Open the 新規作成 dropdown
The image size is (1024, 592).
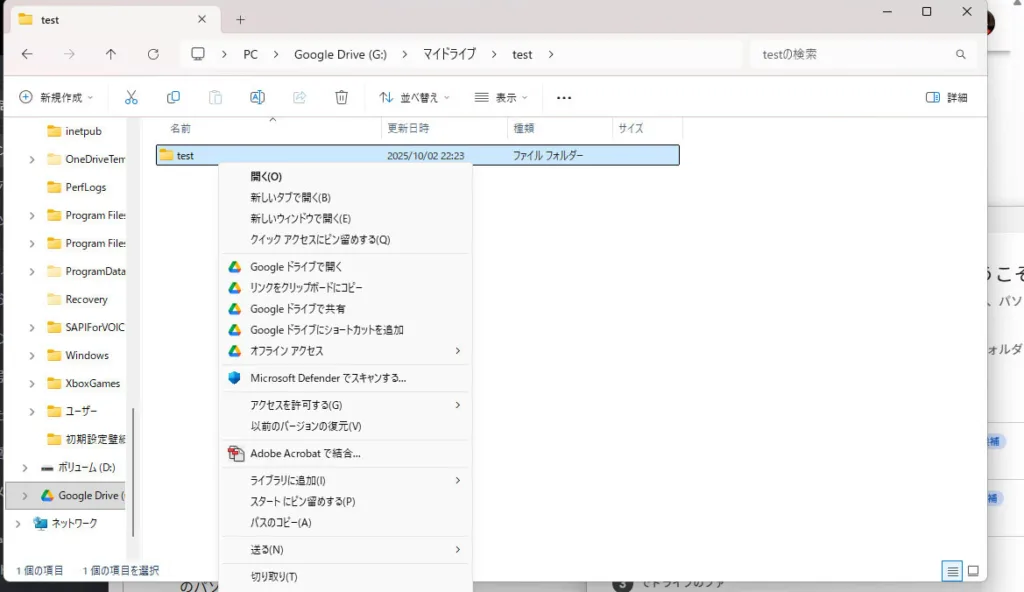pyautogui.click(x=56, y=97)
